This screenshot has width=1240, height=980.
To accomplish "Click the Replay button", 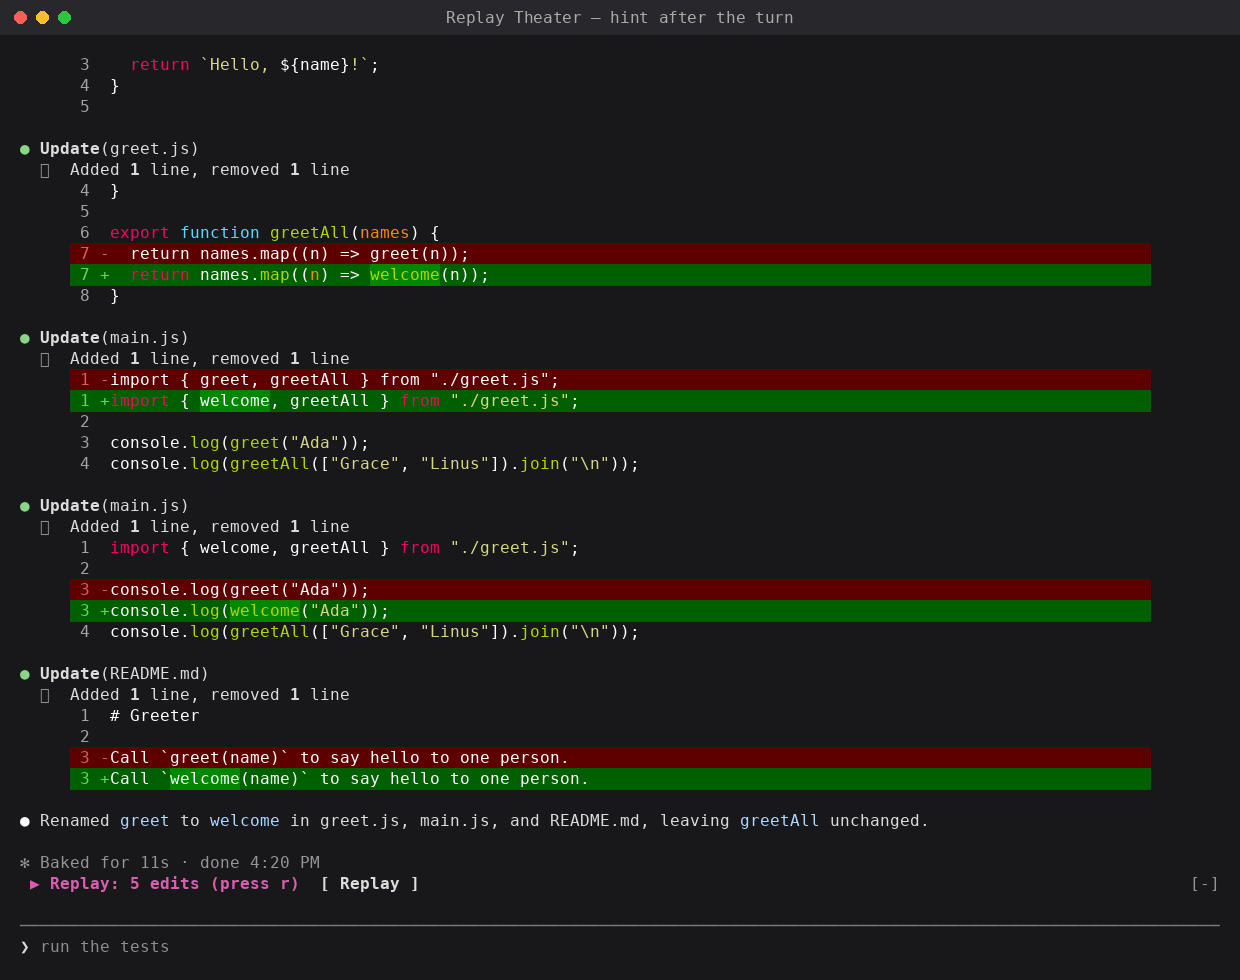I will tap(369, 884).
